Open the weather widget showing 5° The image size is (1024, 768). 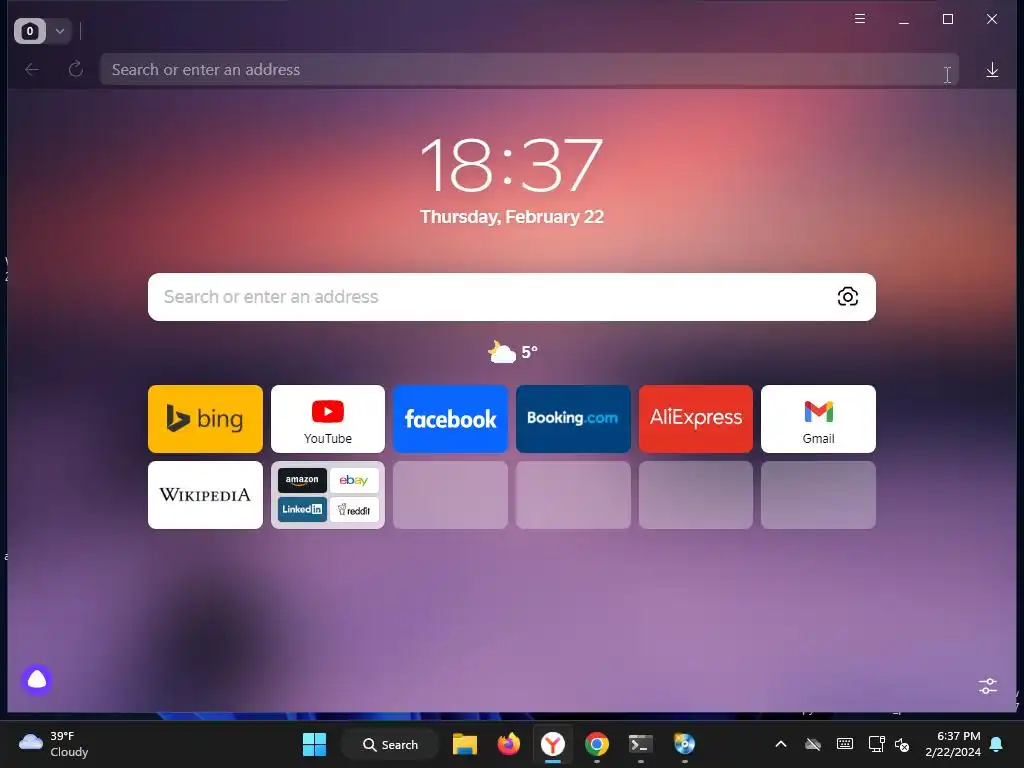pyautogui.click(x=512, y=352)
